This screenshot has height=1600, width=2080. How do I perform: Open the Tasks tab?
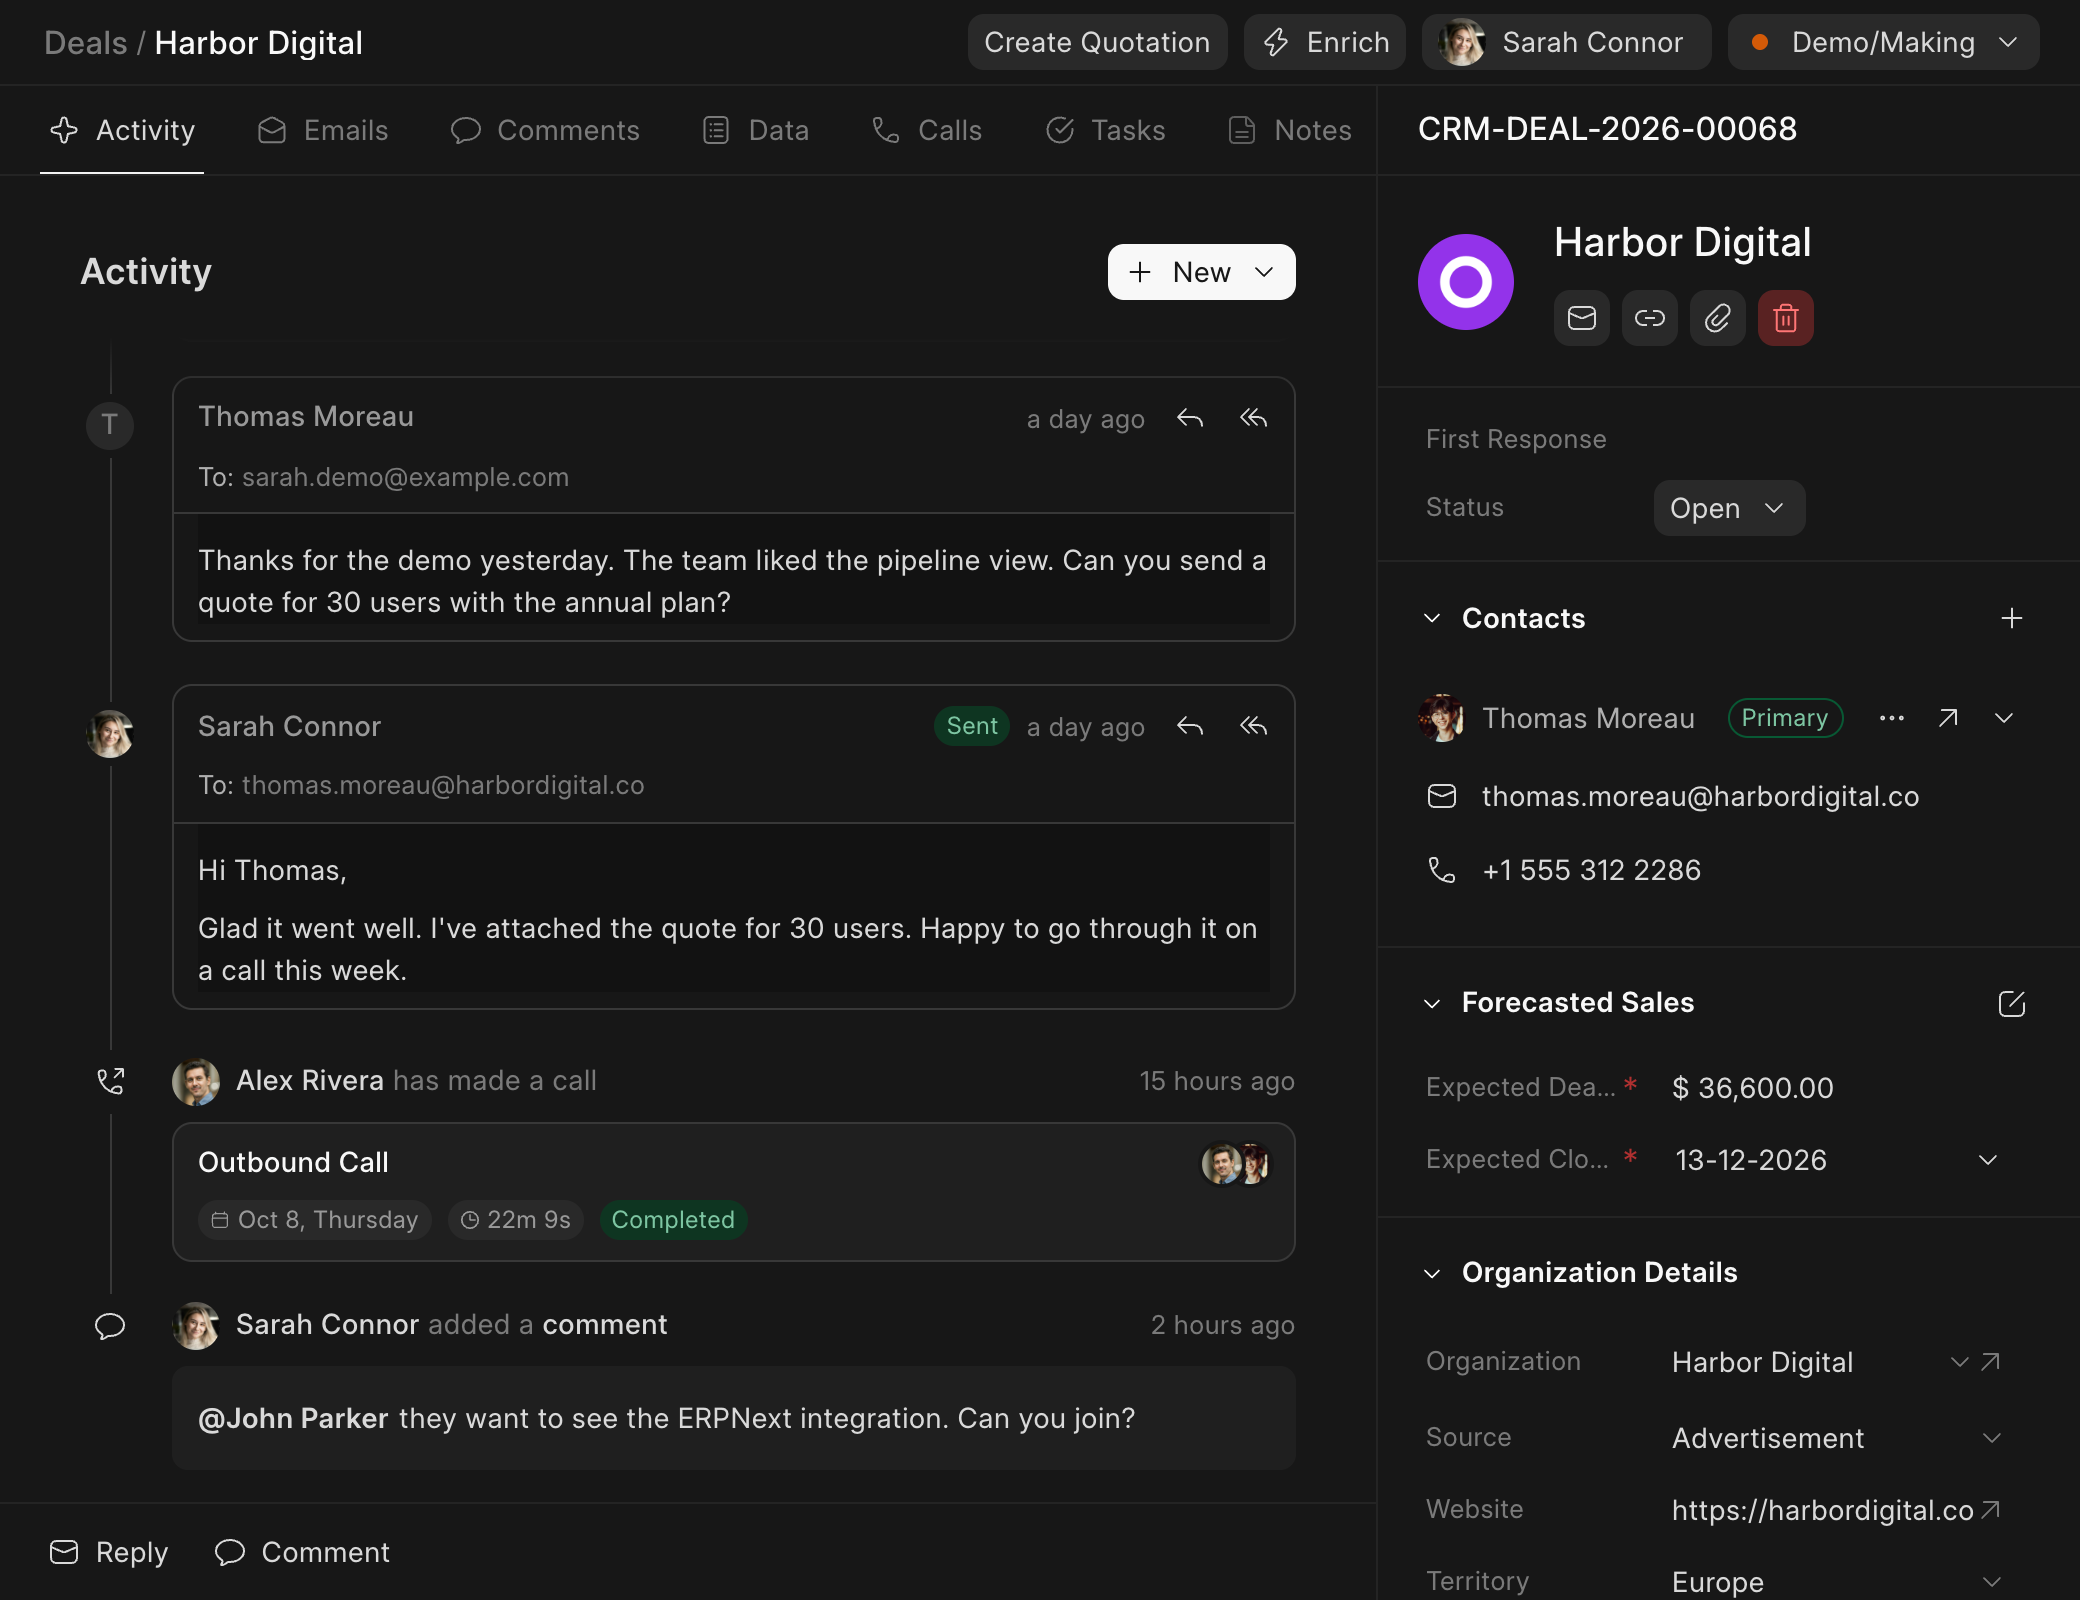[x=1105, y=130]
